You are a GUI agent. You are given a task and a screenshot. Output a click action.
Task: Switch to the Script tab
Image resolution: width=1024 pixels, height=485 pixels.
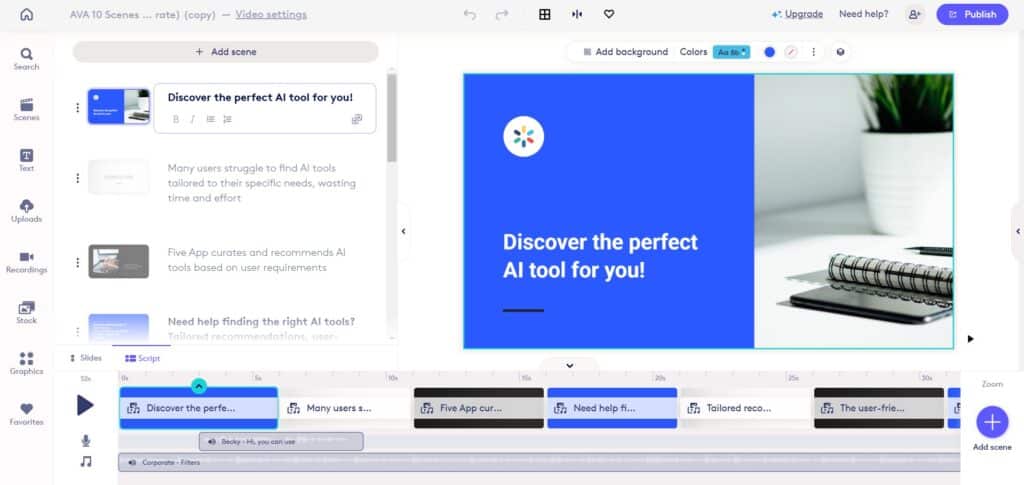click(142, 358)
